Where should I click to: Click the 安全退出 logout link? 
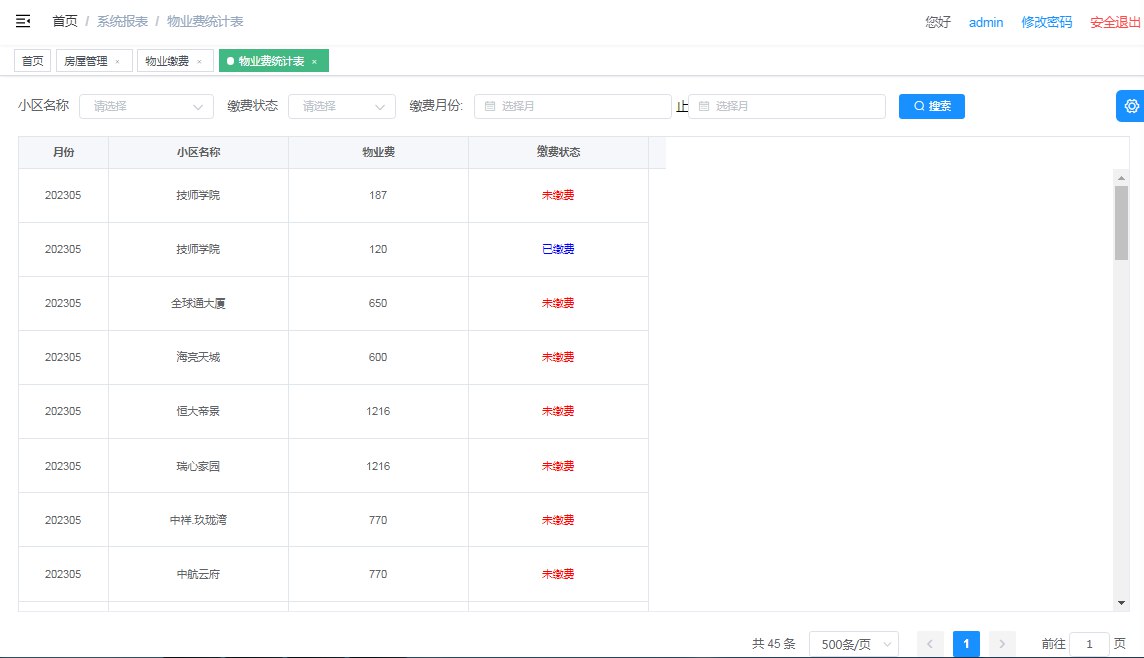[x=1113, y=21]
